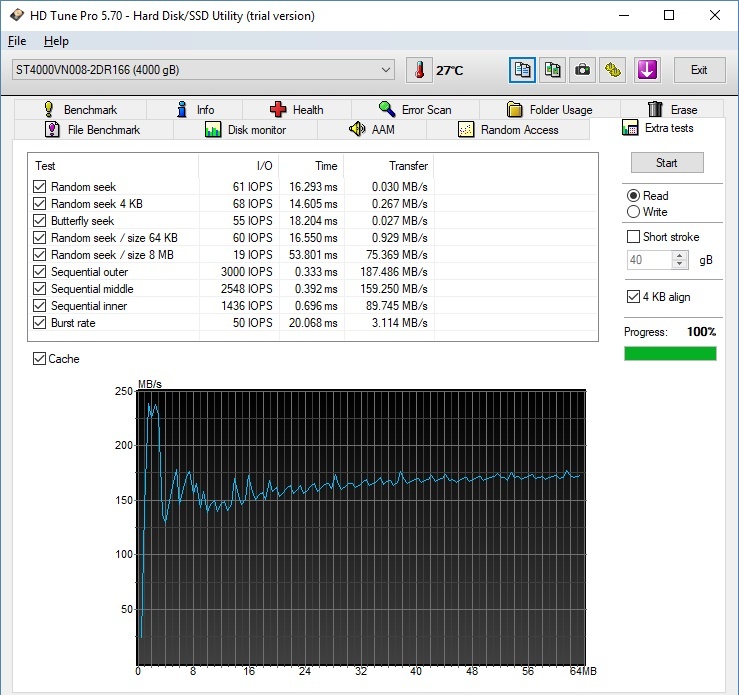Click the Exit button
Image resolution: width=739 pixels, height=695 pixels.
tap(699, 70)
